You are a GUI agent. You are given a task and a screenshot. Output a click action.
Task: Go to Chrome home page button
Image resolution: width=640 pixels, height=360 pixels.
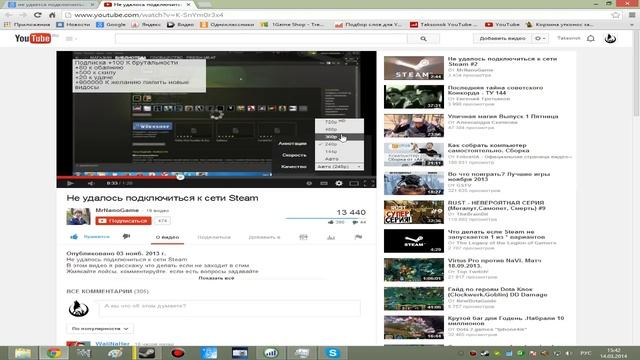pyautogui.click(x=52, y=15)
